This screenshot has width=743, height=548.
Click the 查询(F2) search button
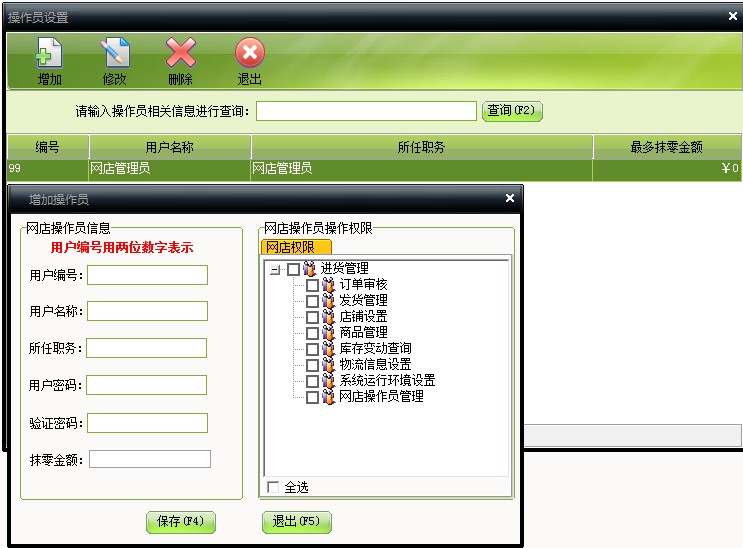pyautogui.click(x=512, y=110)
